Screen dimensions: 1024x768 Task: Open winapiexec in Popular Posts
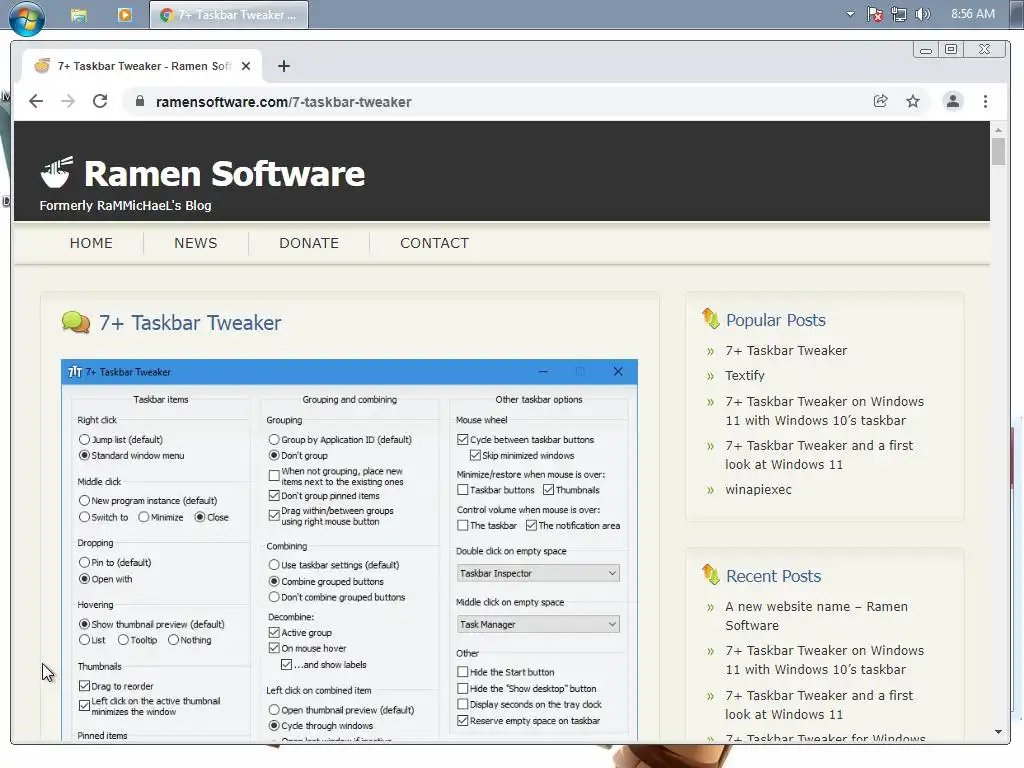point(758,489)
